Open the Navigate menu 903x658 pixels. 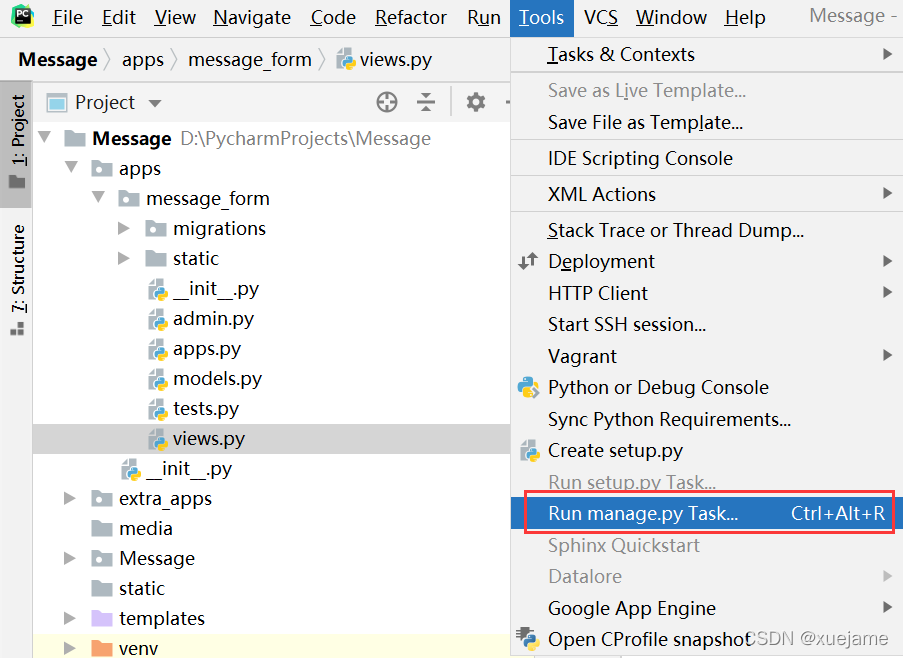pyautogui.click(x=251, y=17)
